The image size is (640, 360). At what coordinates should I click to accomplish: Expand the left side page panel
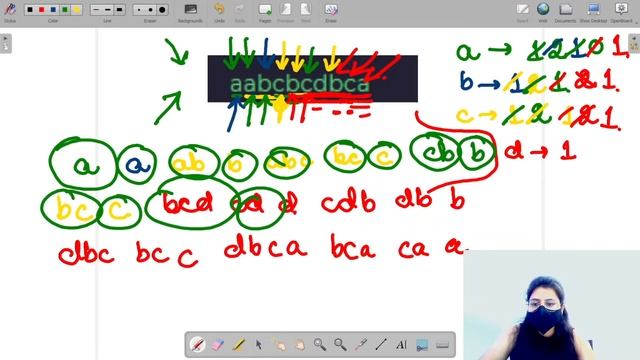point(6,43)
